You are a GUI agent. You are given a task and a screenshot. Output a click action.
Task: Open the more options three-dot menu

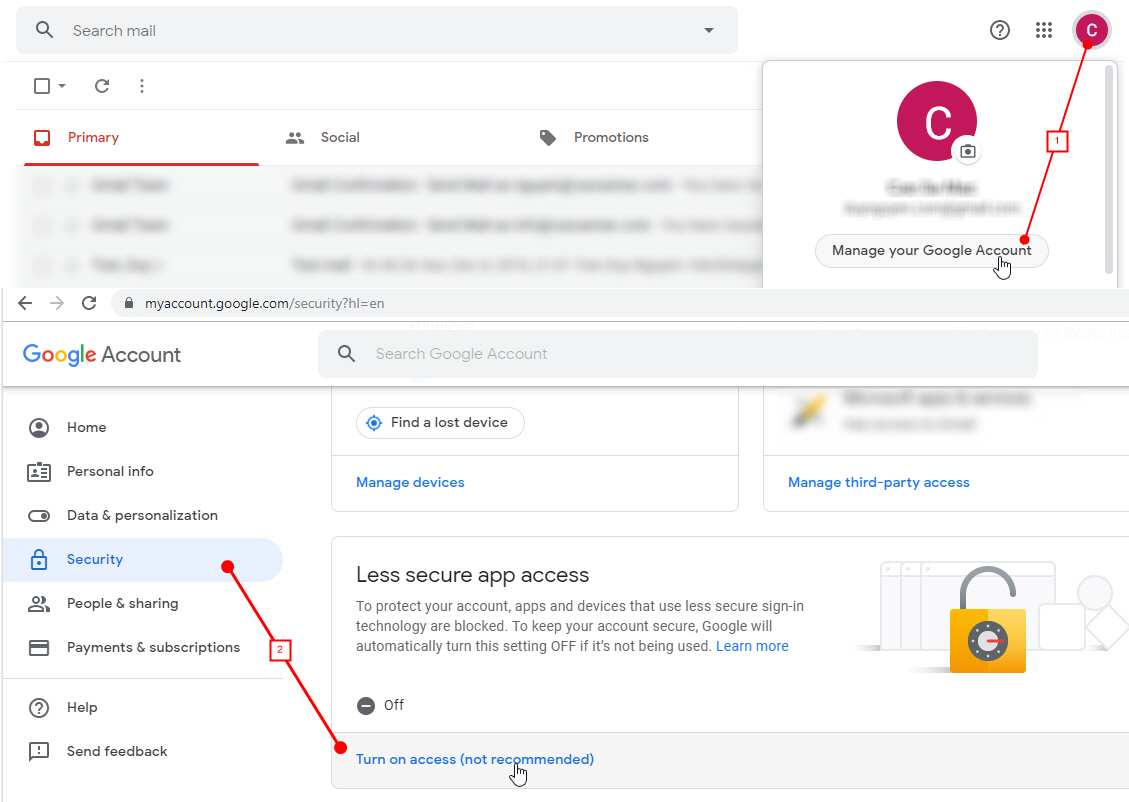141,86
